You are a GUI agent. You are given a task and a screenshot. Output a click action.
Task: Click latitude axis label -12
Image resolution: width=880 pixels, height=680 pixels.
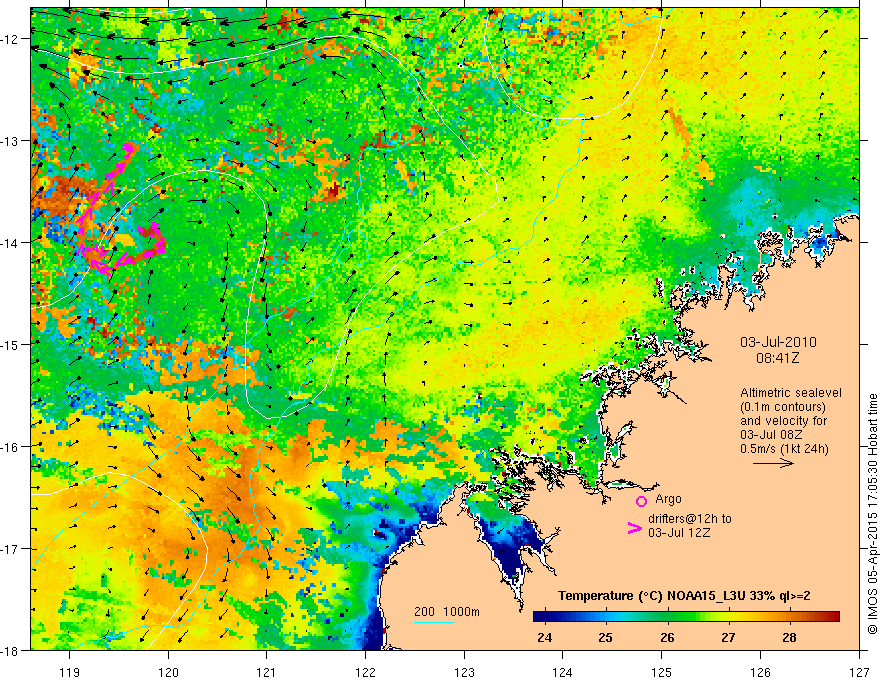coord(10,39)
